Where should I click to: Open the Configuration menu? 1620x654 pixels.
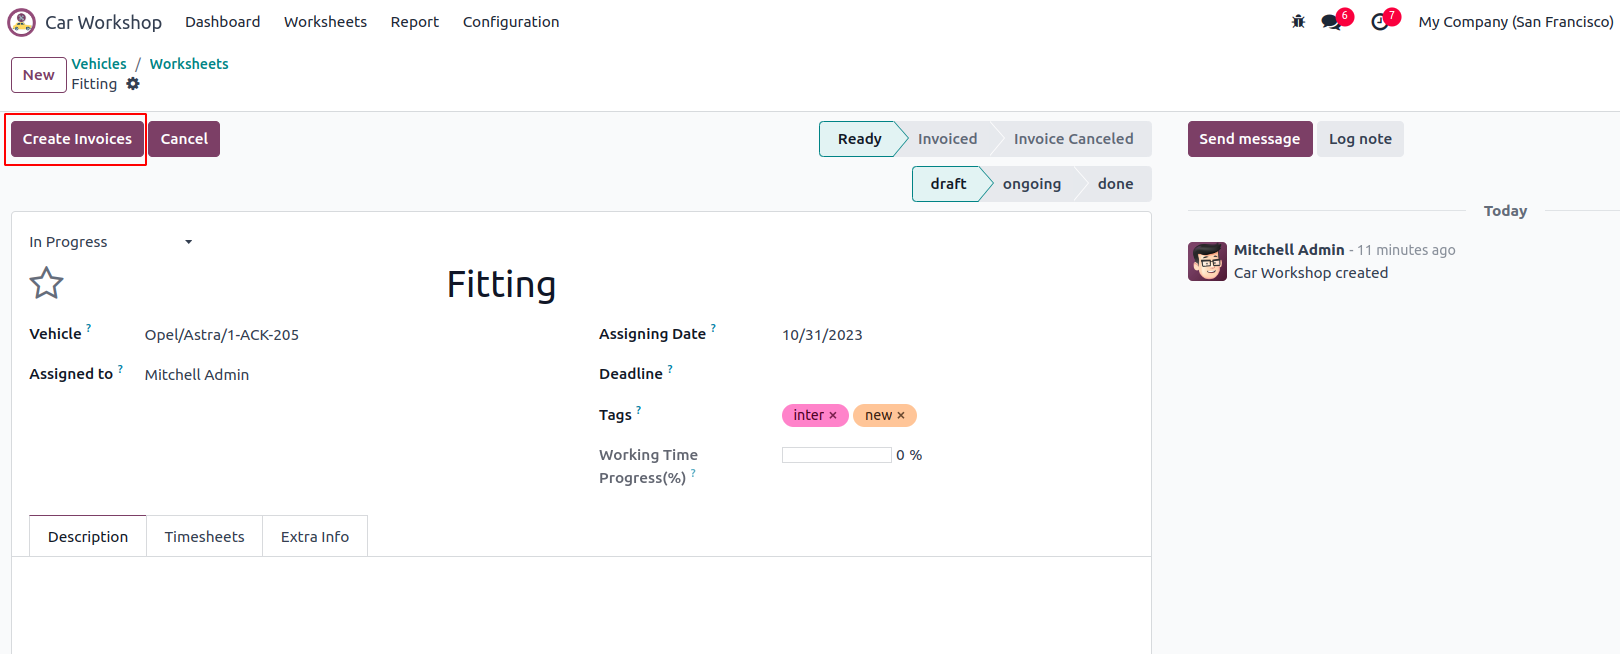click(510, 22)
